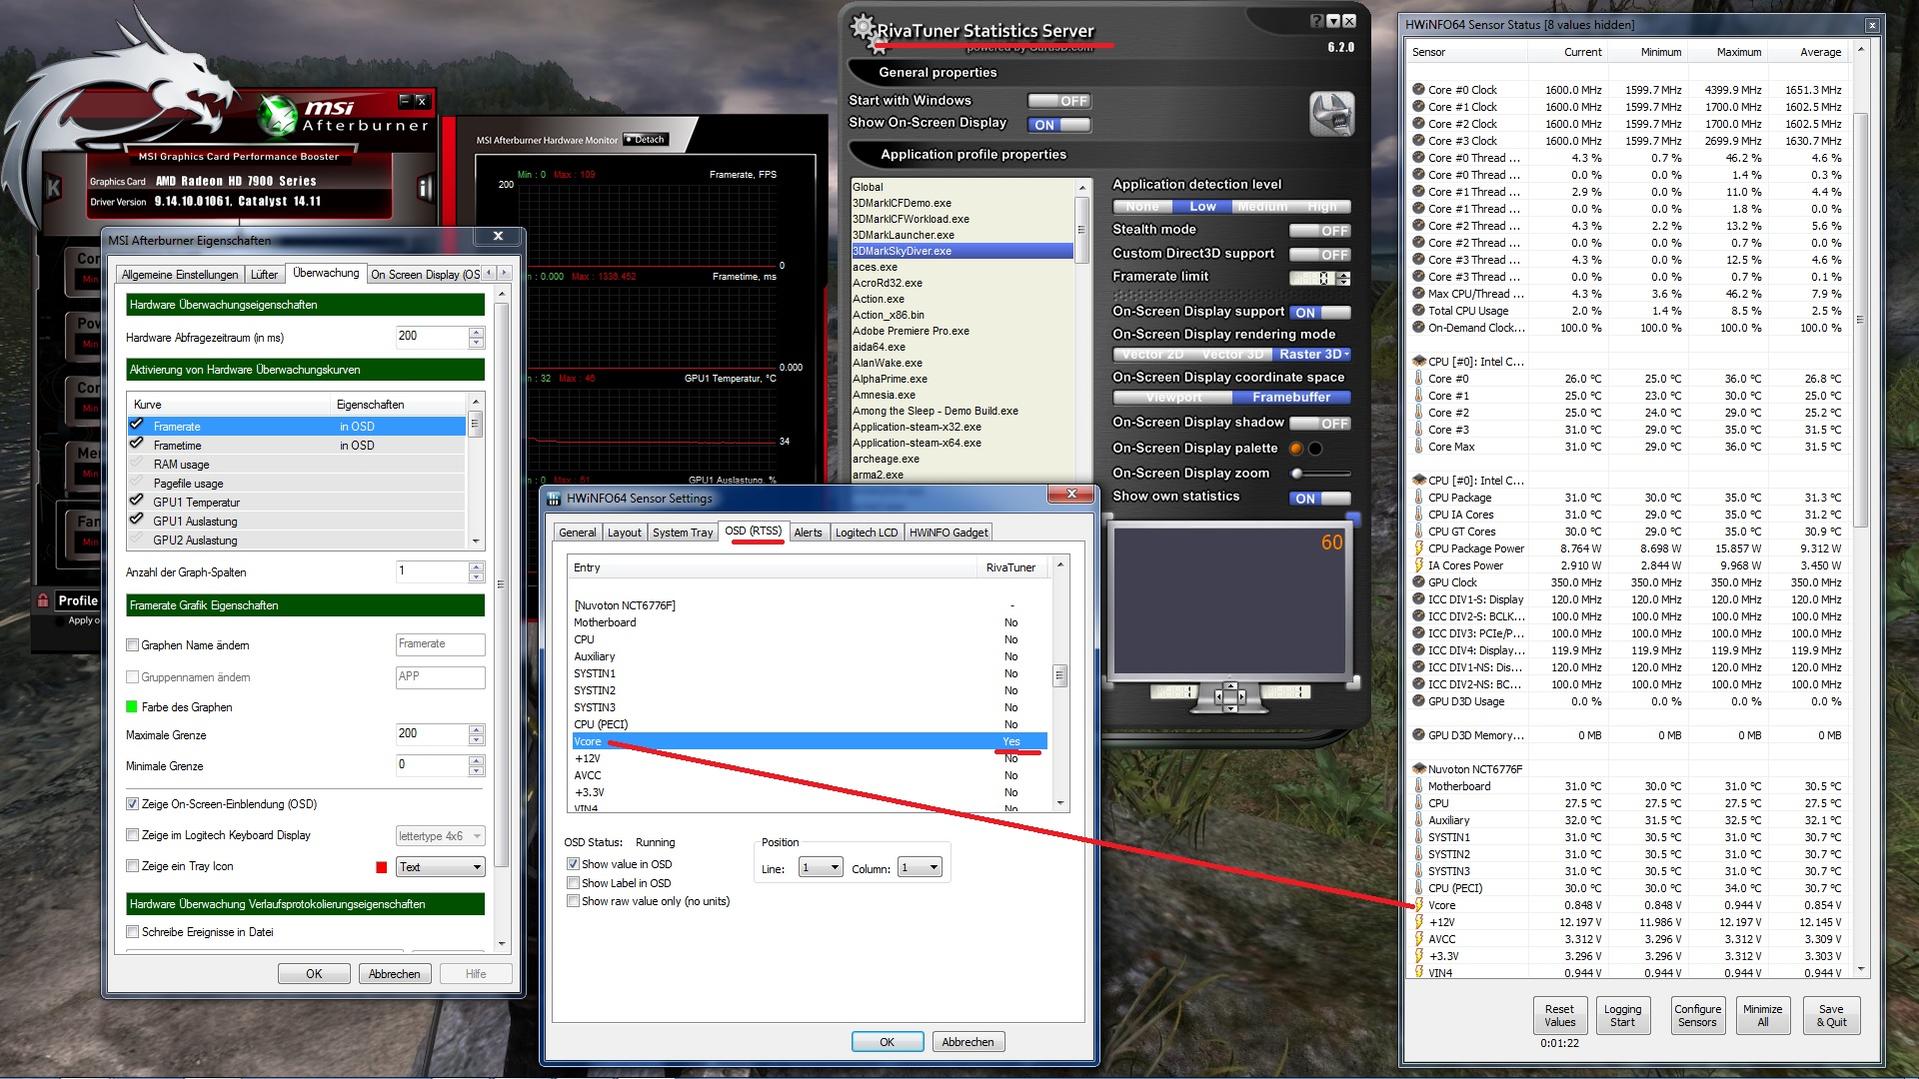Open the 'lettertype 4x6' dropdown
Image resolution: width=1919 pixels, height=1079 pixels.
point(440,836)
